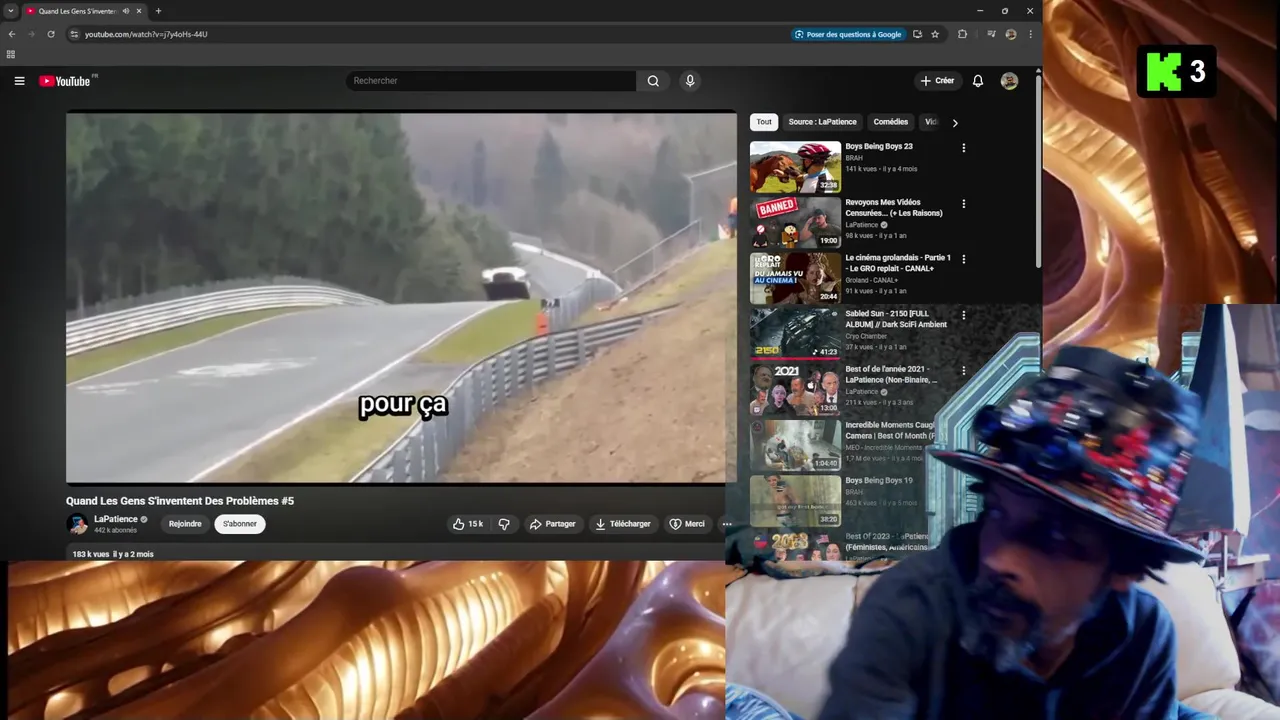View site information icon in address bar
This screenshot has width=1280, height=720.
[x=74, y=34]
